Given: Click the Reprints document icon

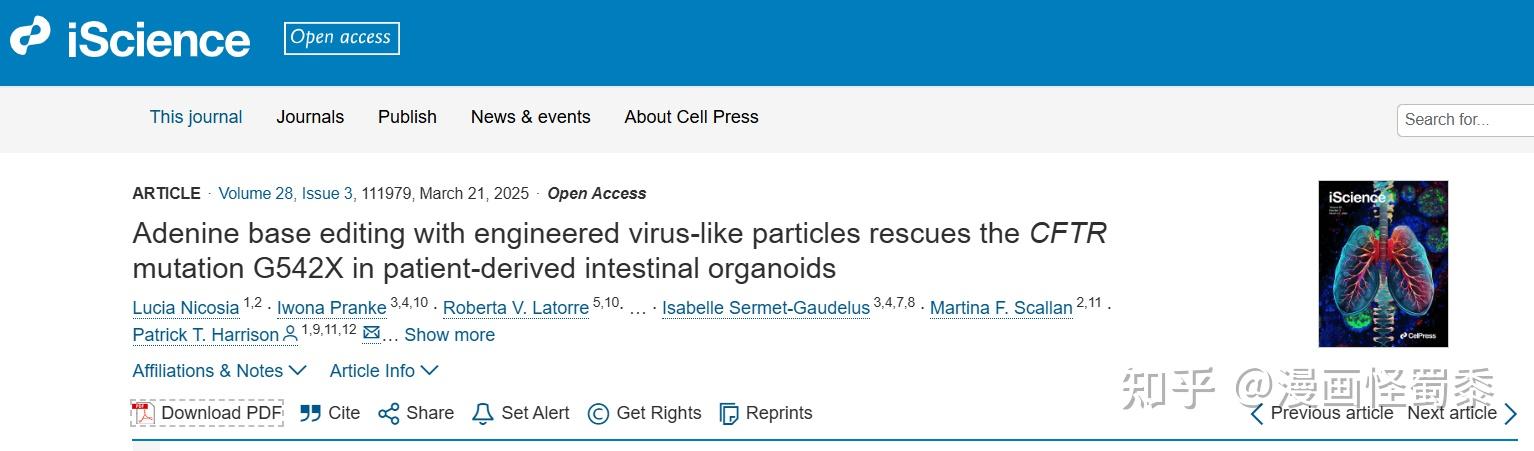Looking at the screenshot, I should click(730, 413).
